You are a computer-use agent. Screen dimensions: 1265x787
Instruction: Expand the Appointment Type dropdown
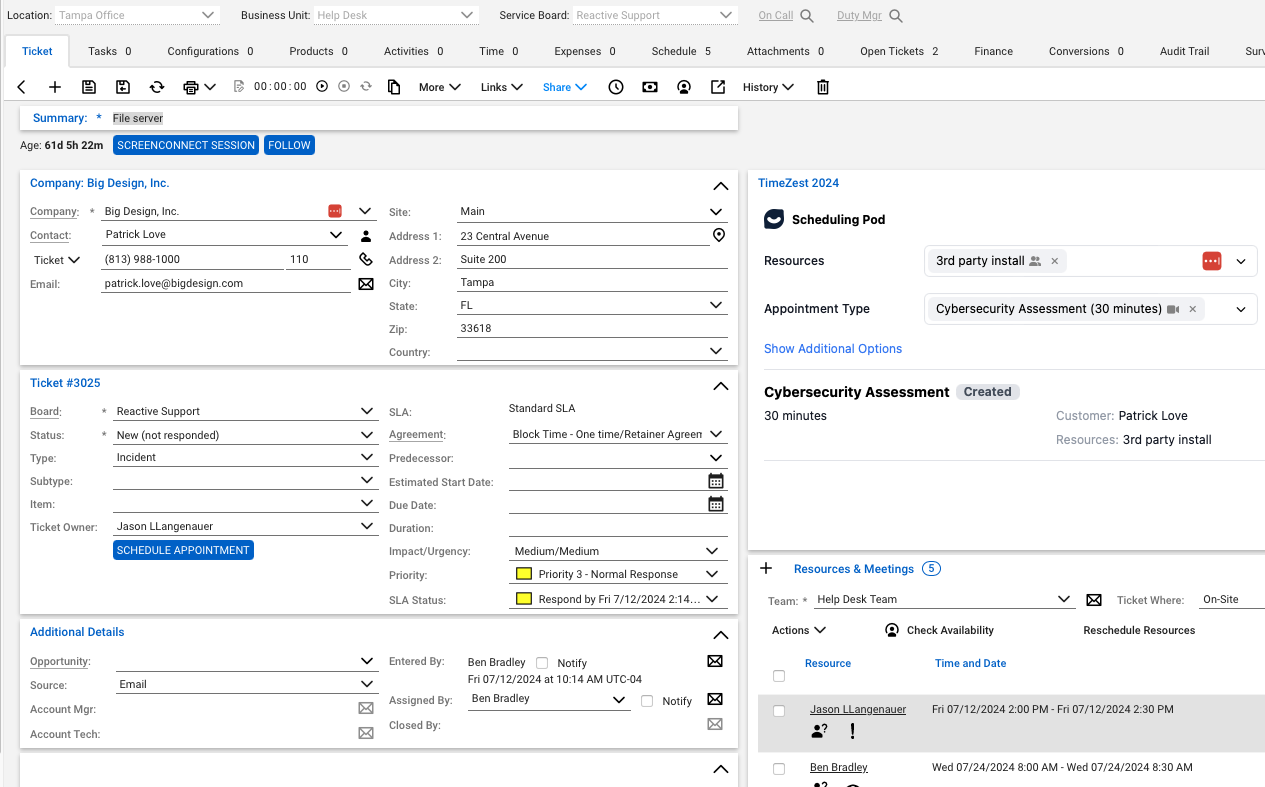1241,309
